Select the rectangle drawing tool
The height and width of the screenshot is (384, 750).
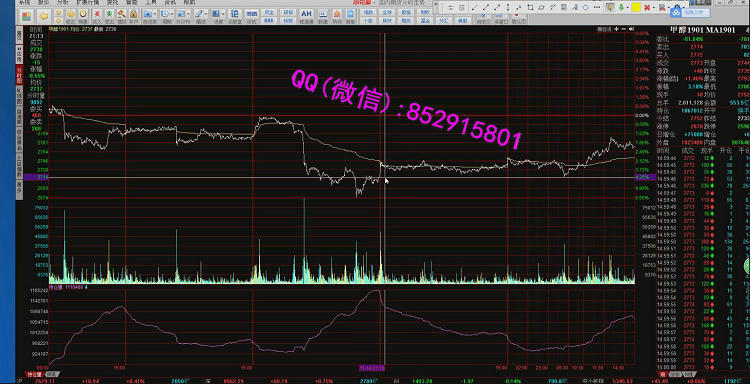pos(530,8)
